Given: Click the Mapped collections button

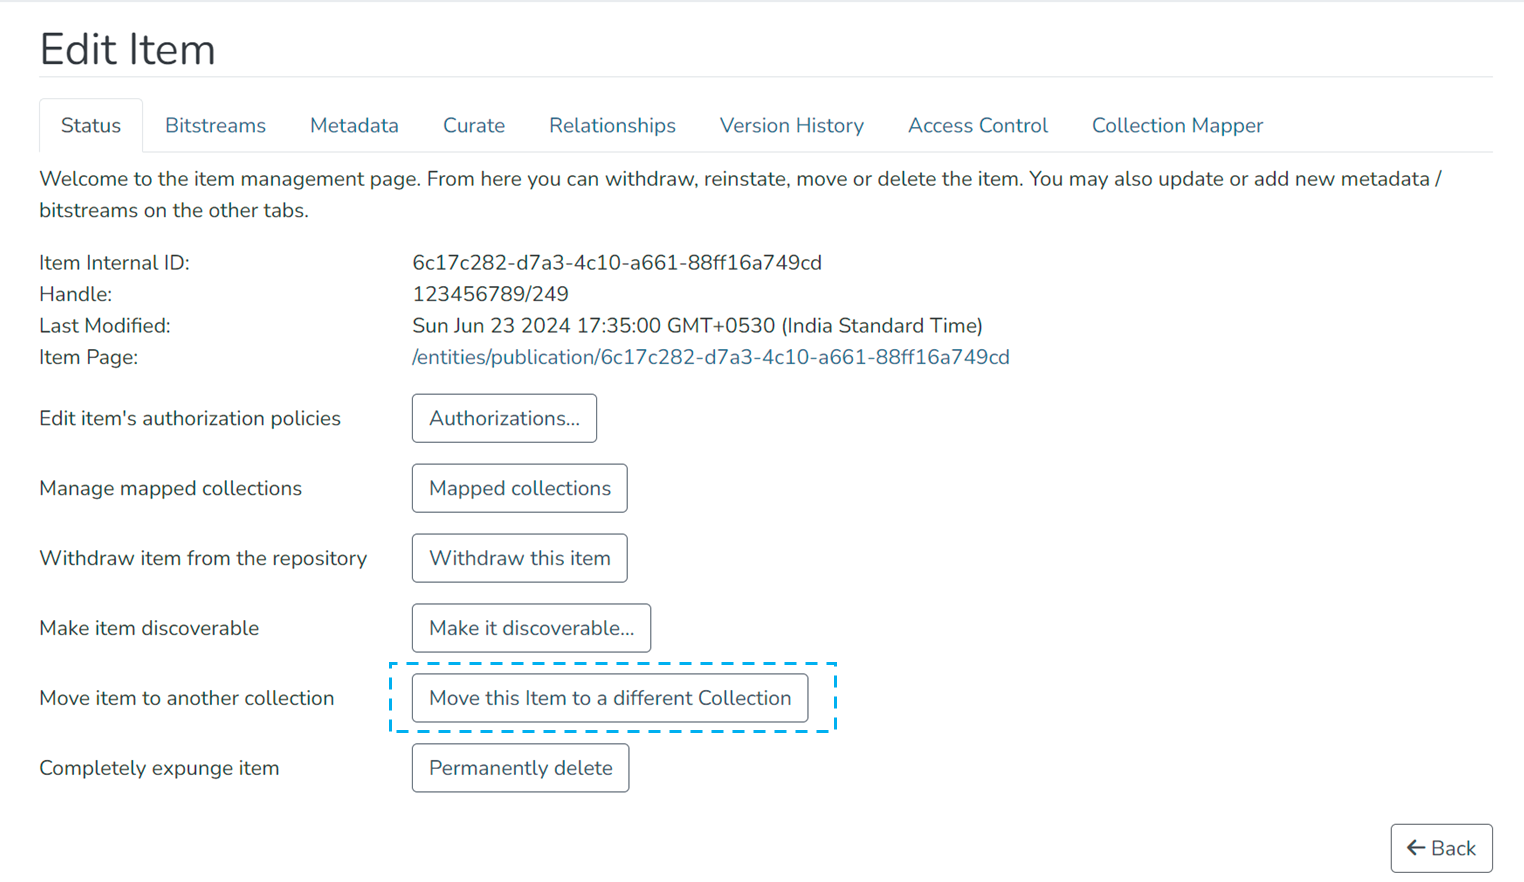Looking at the screenshot, I should pos(519,488).
